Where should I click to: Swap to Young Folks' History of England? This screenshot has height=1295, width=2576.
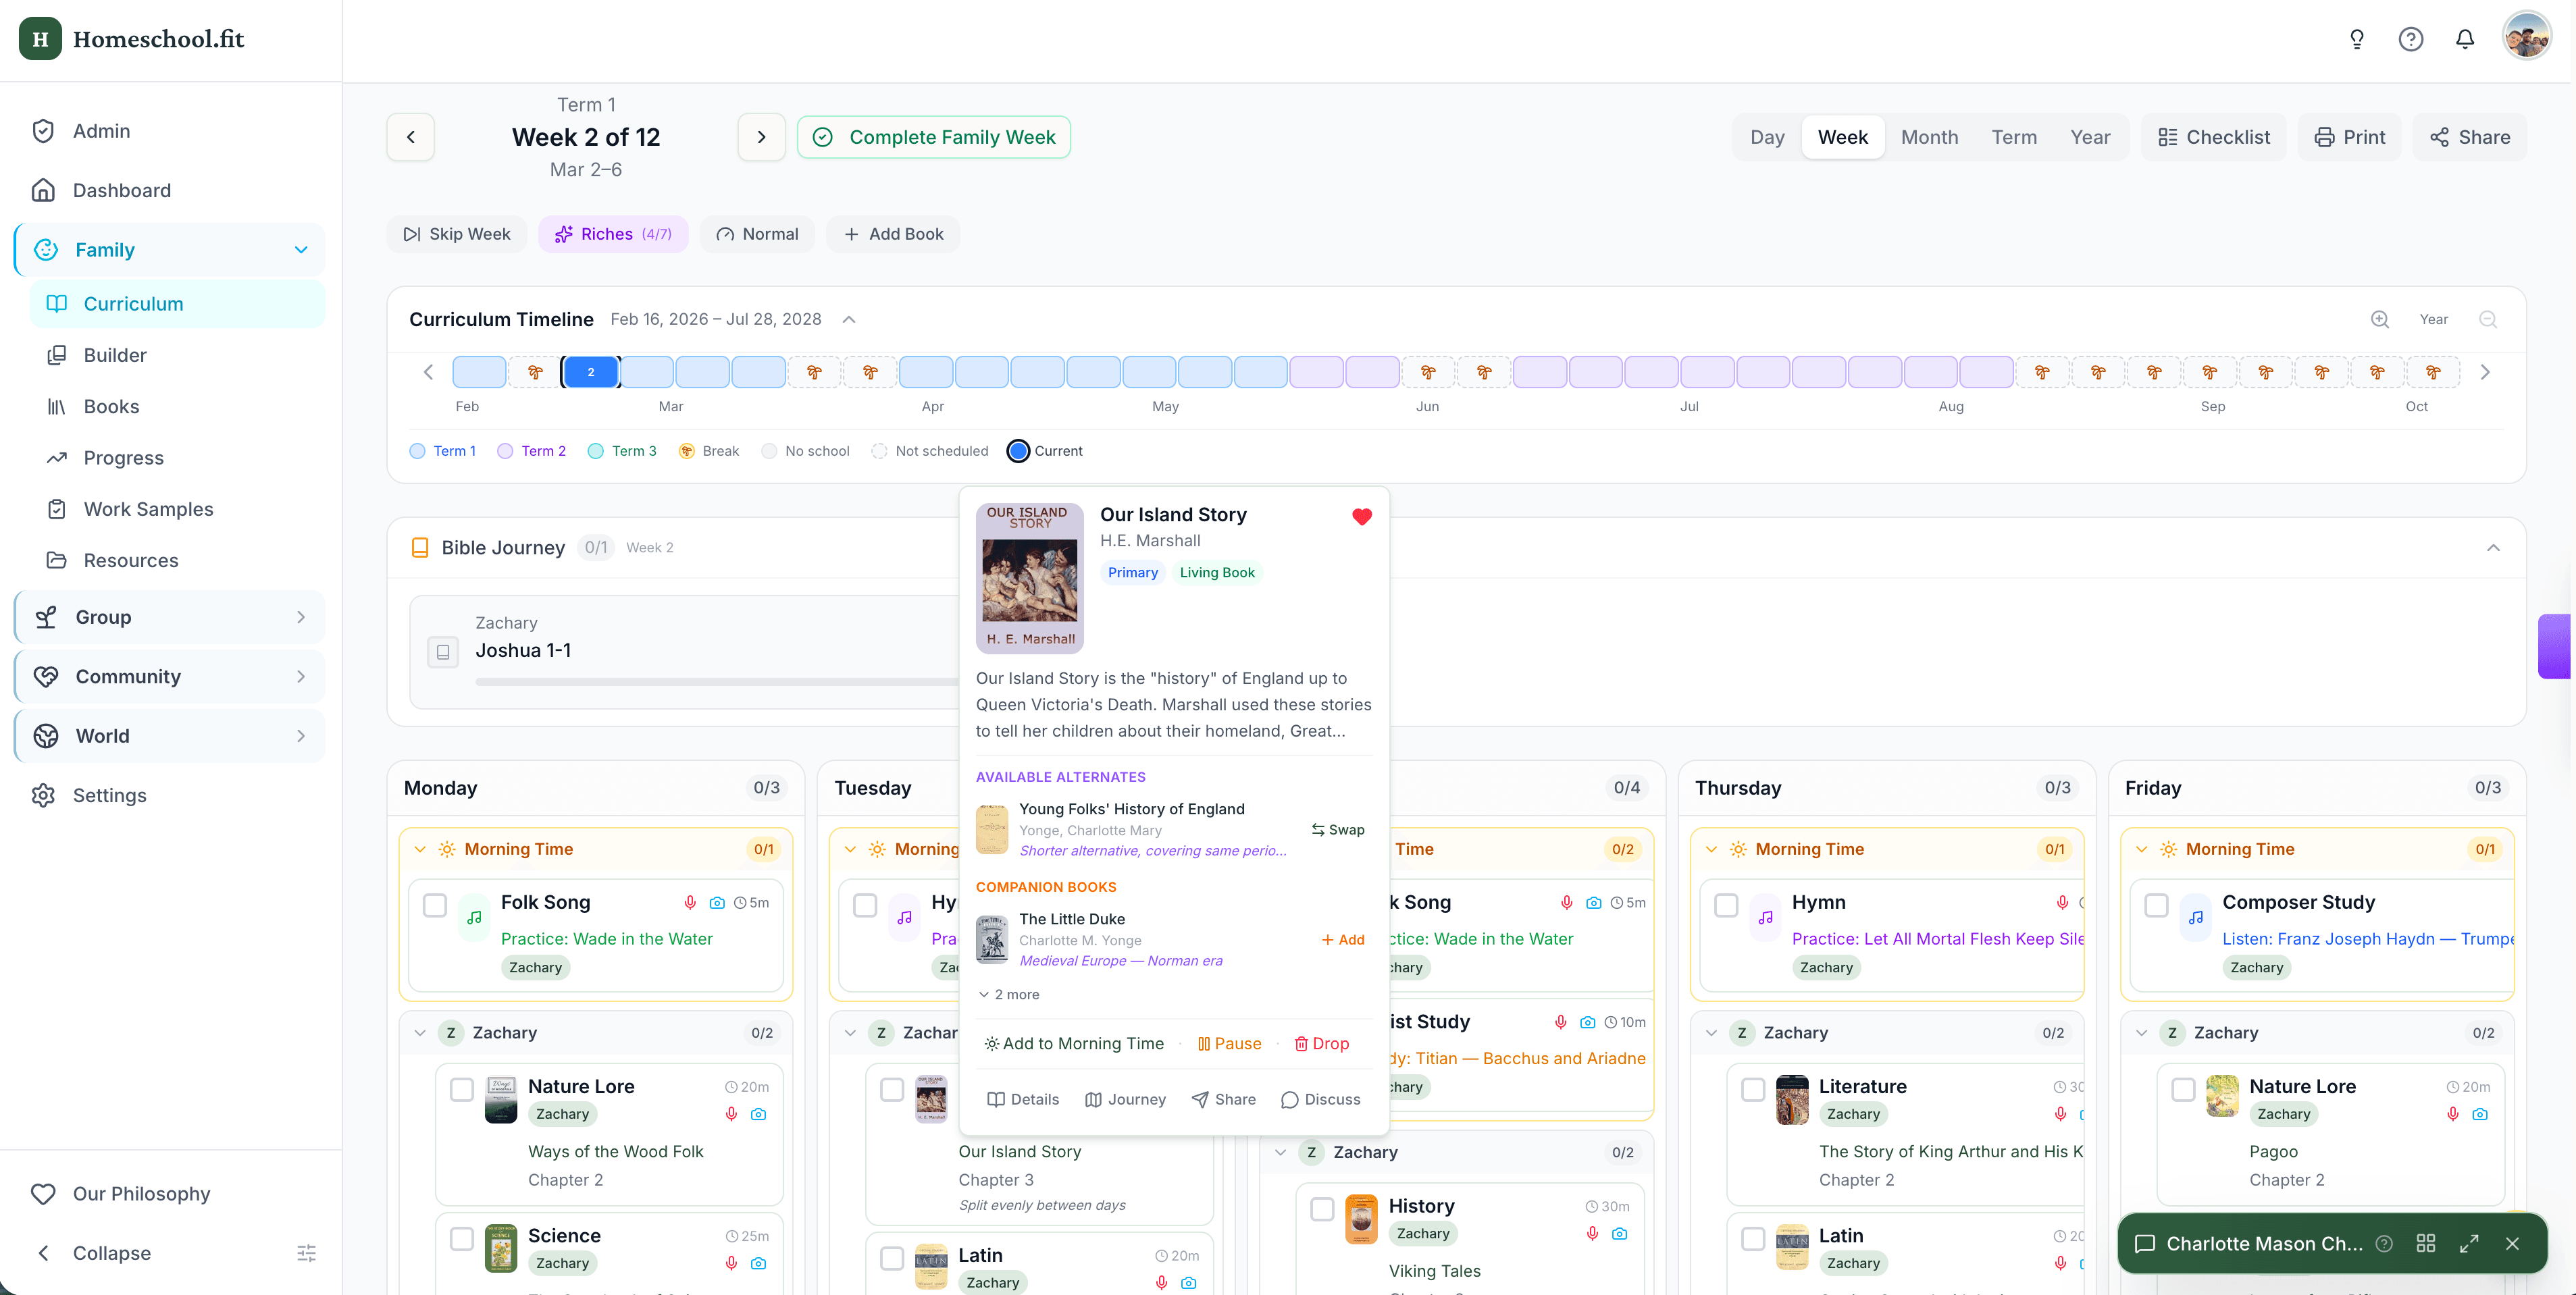[1337, 829]
